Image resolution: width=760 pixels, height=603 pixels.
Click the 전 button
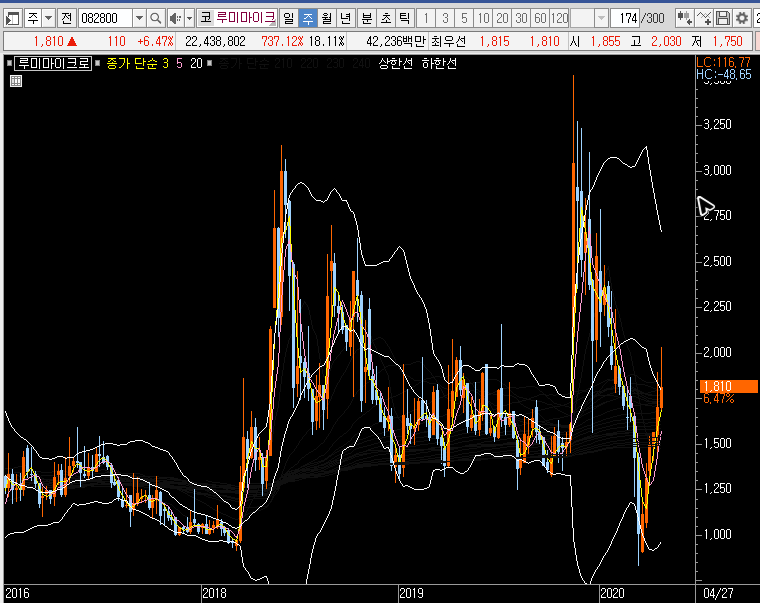[x=66, y=19]
